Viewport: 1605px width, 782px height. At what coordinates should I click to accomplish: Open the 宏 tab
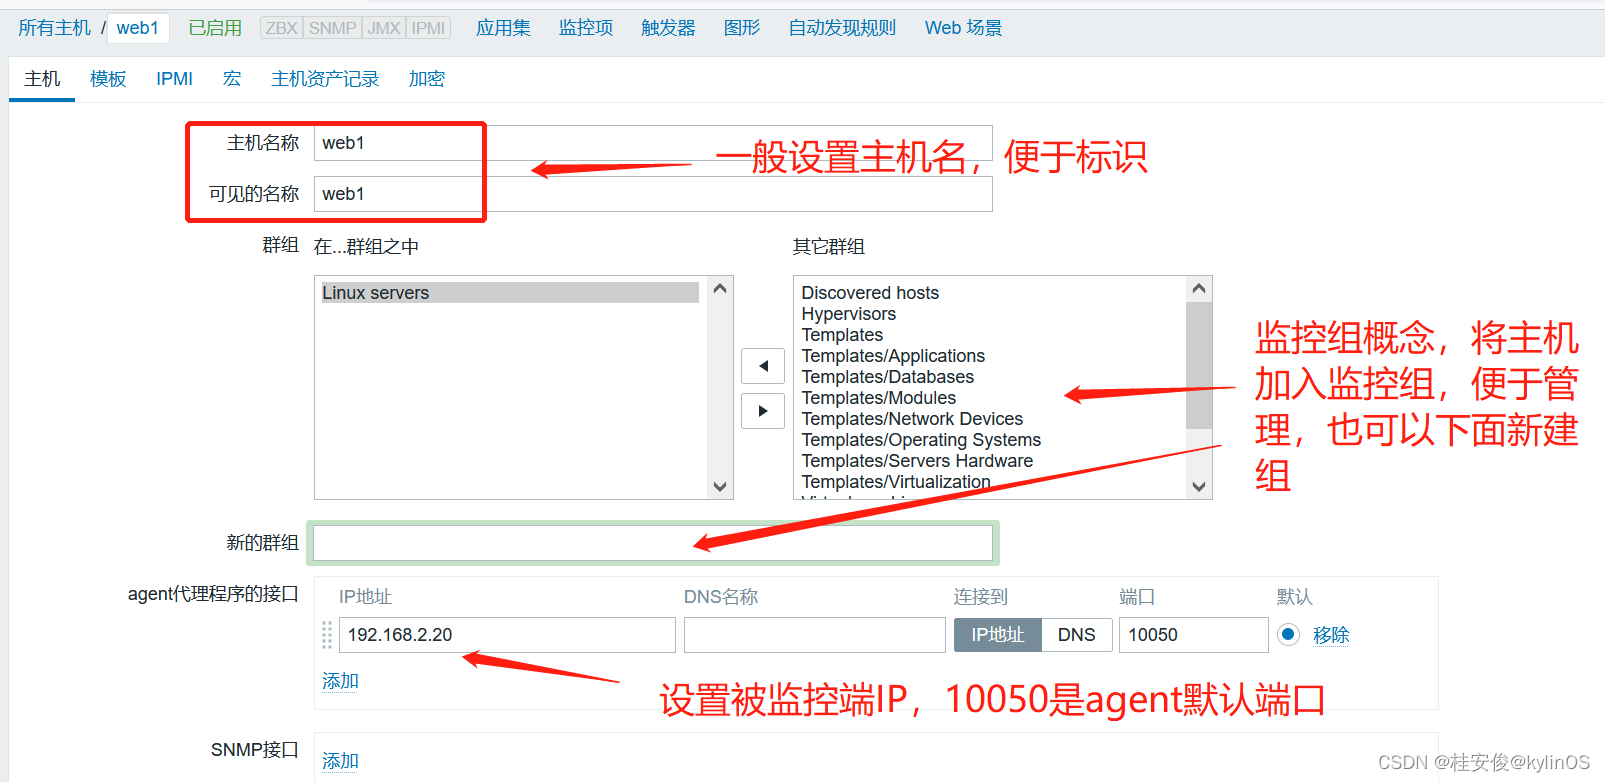tap(232, 79)
